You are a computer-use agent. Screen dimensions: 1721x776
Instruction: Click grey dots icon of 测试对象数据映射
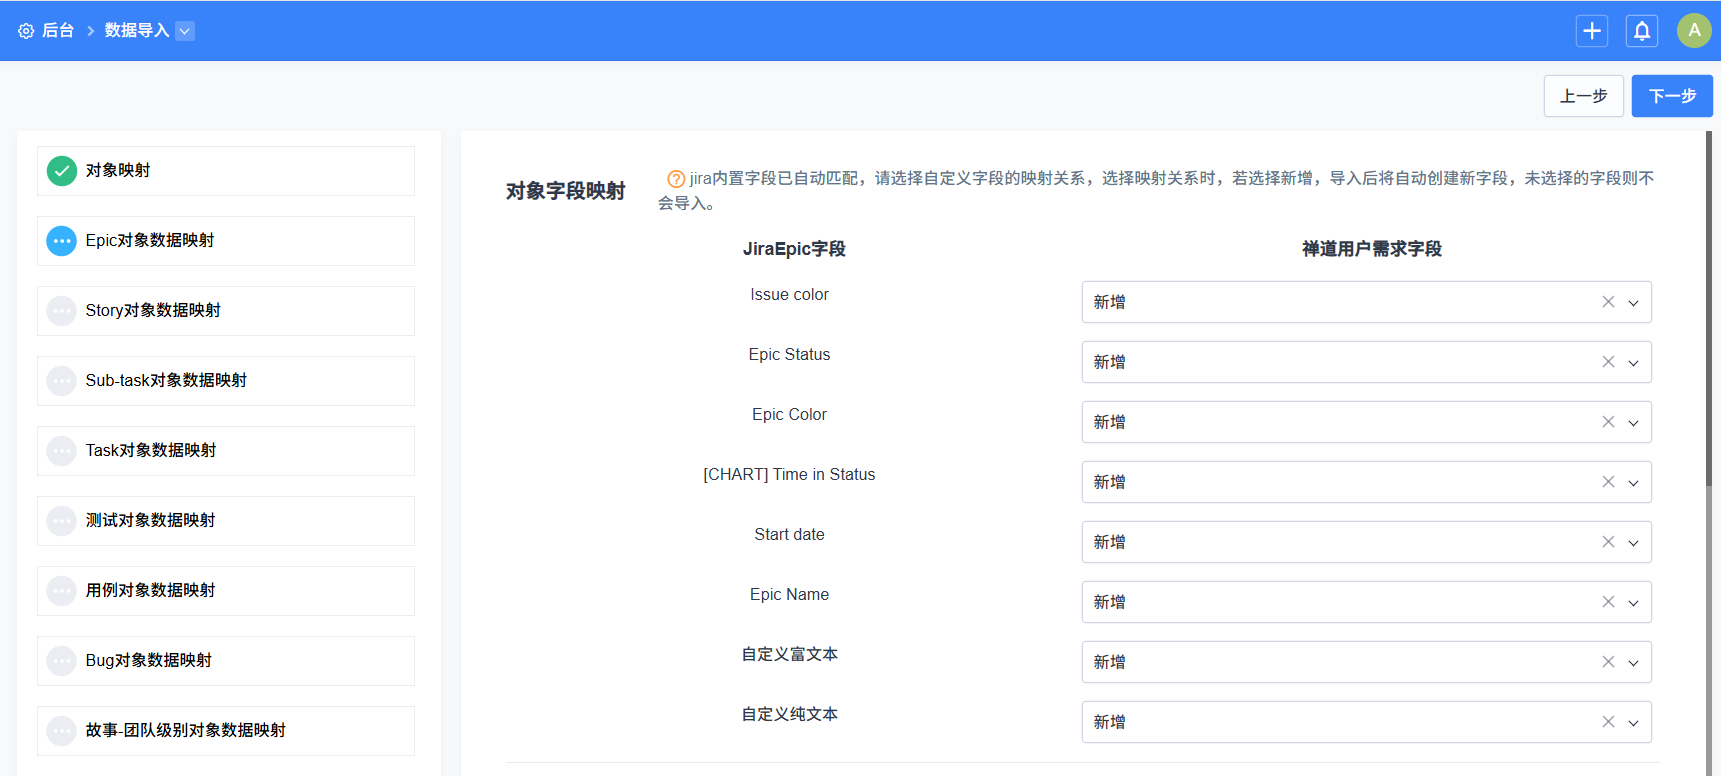pyautogui.click(x=62, y=521)
